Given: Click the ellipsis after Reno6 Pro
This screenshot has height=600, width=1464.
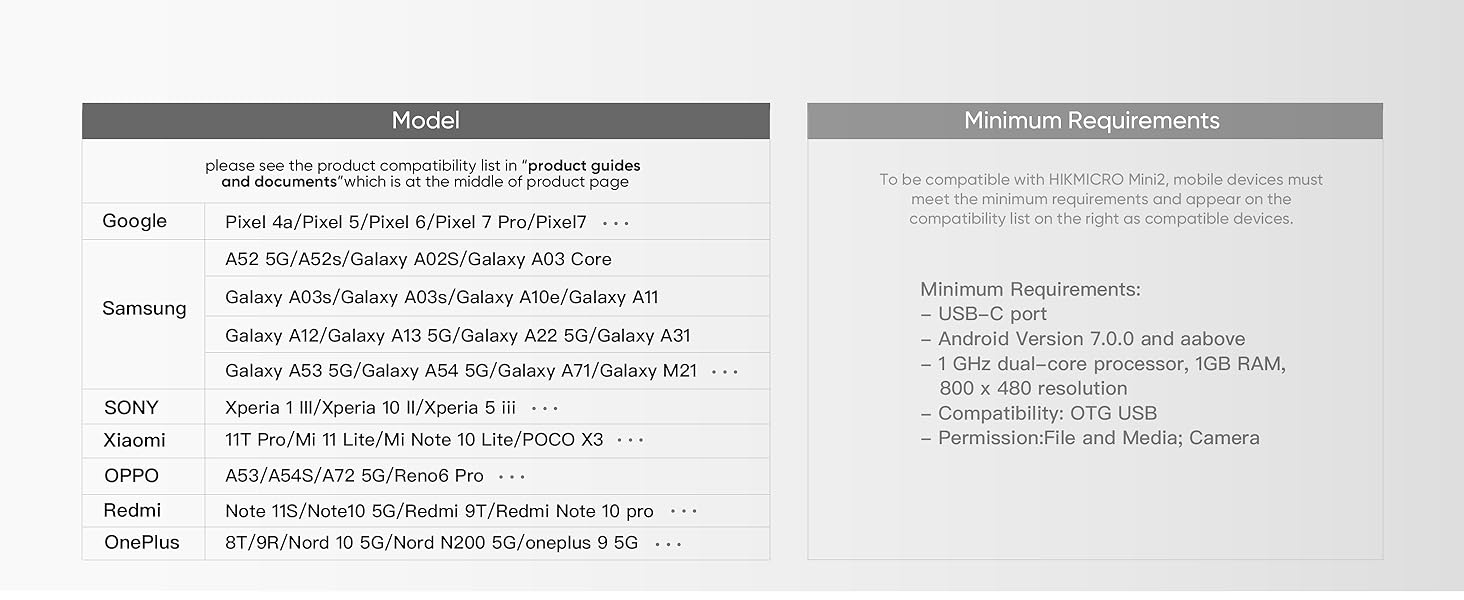Looking at the screenshot, I should (511, 477).
